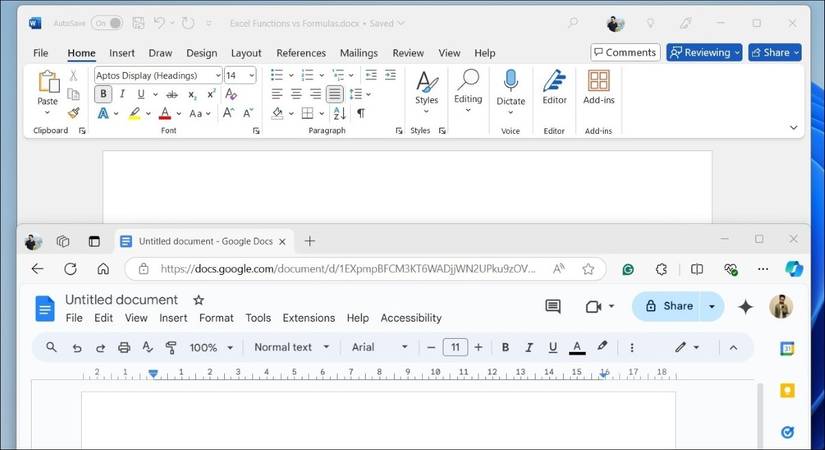The width and height of the screenshot is (825, 450).
Task: Switch to Word's Layout tab
Action: click(x=246, y=53)
